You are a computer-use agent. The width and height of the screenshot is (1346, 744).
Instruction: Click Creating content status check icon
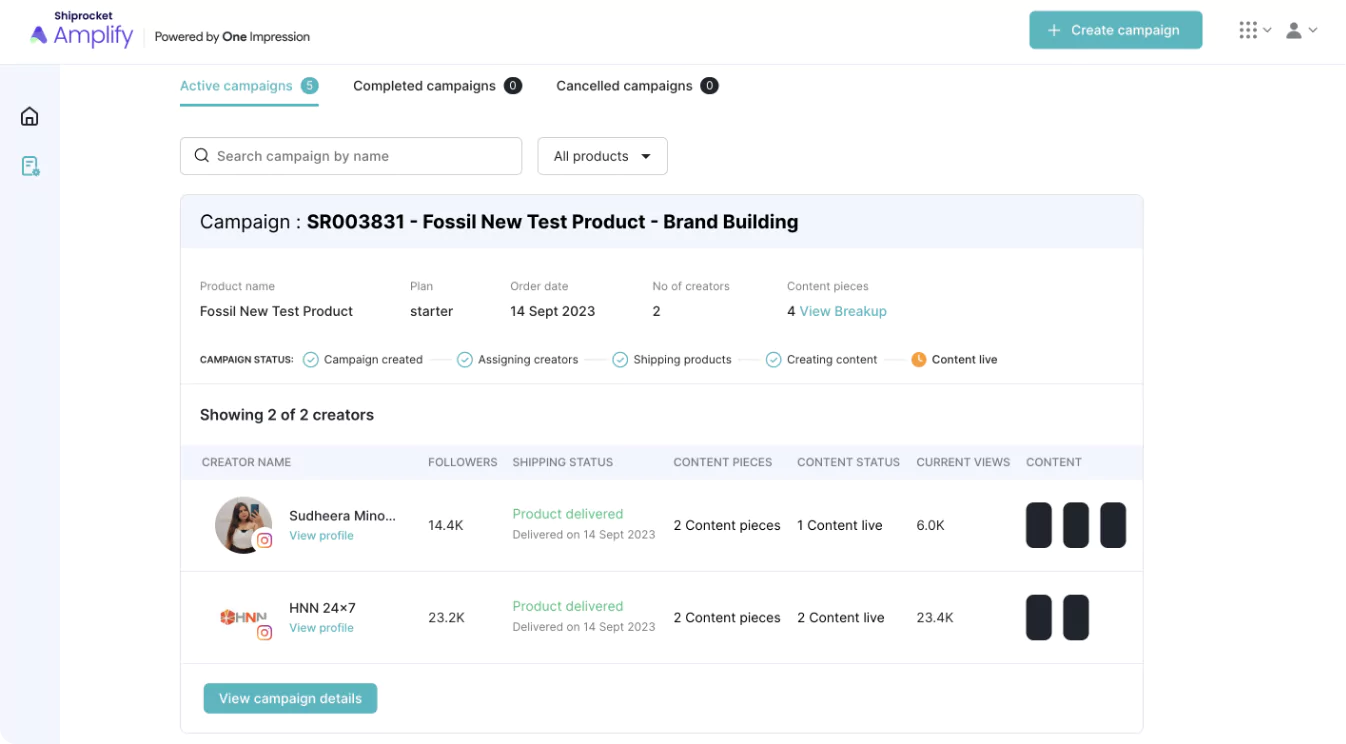coord(773,359)
